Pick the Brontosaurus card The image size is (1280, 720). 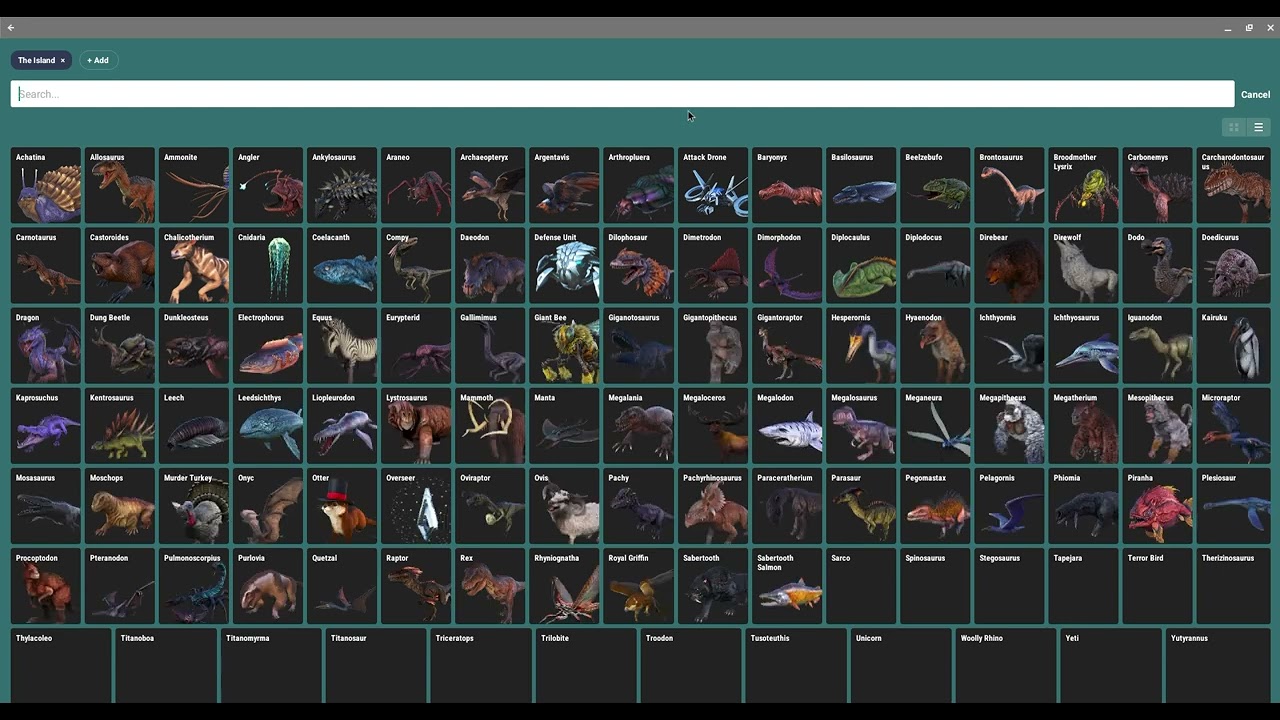pyautogui.click(x=1009, y=185)
